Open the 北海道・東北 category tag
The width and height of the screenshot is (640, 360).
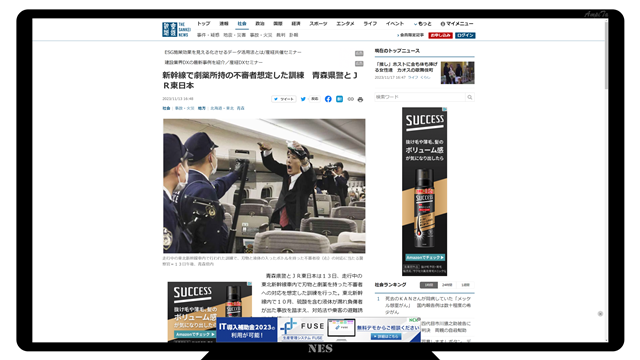[x=222, y=109]
